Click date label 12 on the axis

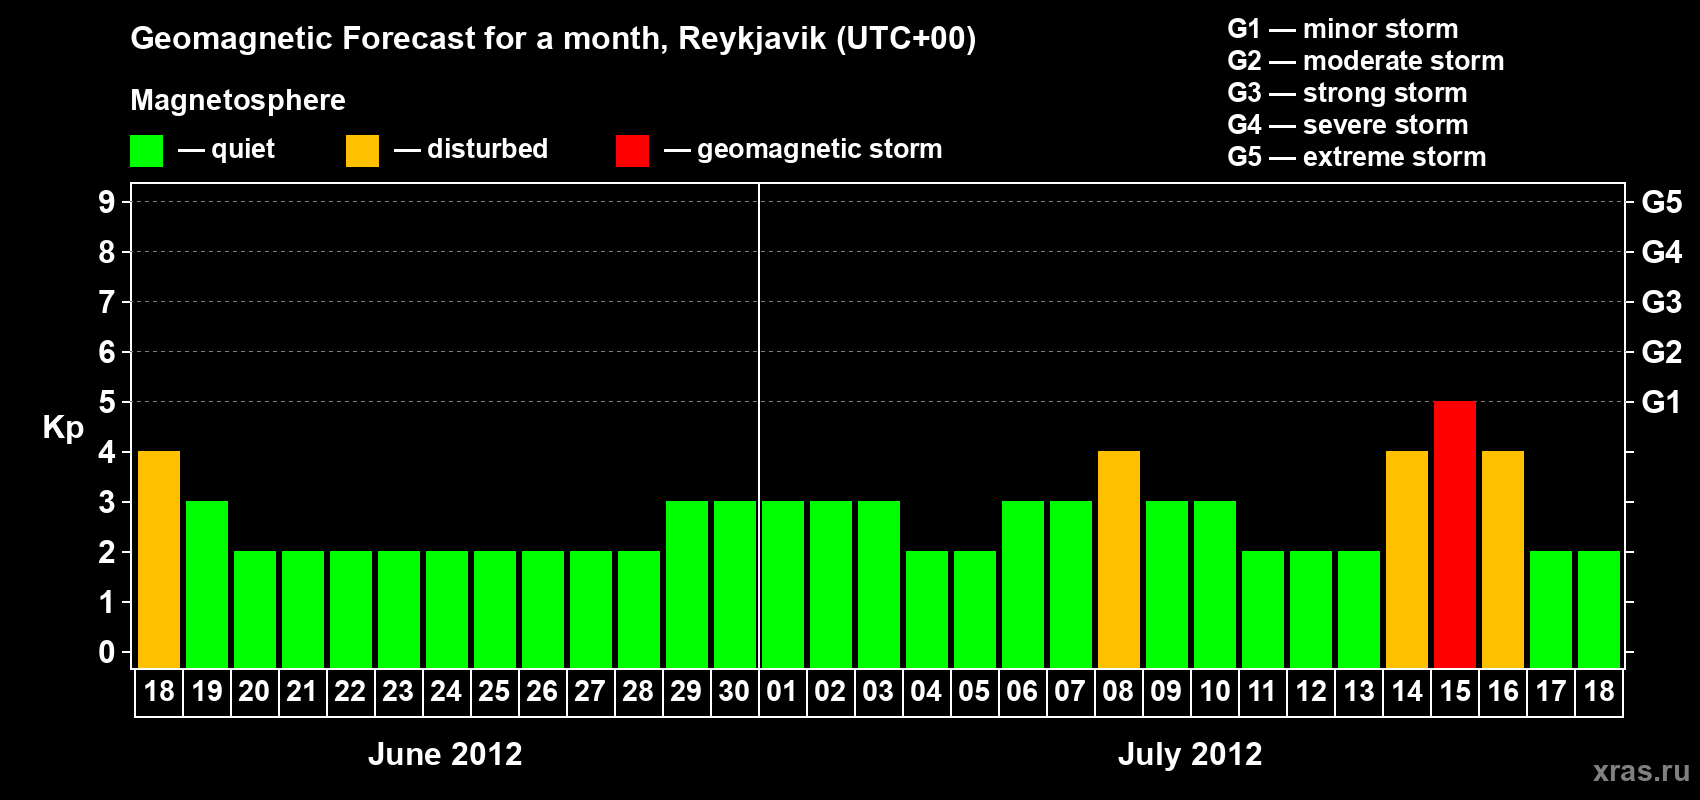1311,691
